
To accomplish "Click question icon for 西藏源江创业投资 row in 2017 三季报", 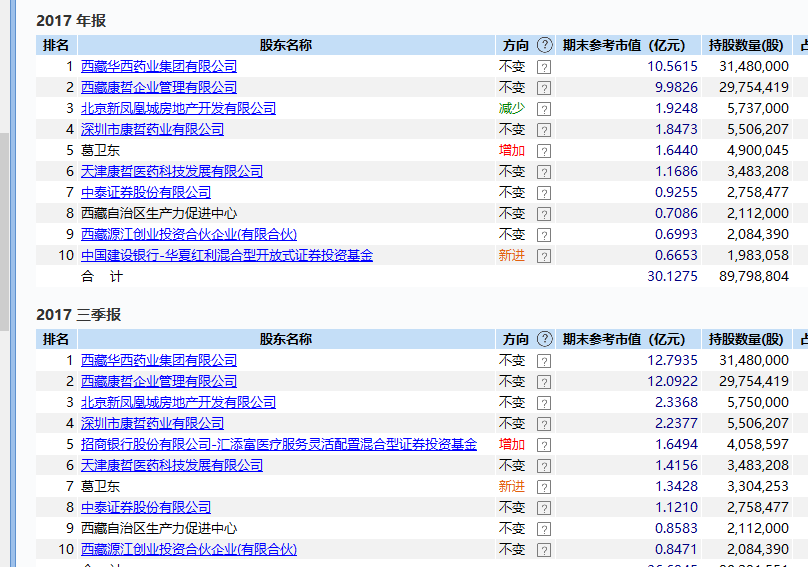I will pos(544,550).
